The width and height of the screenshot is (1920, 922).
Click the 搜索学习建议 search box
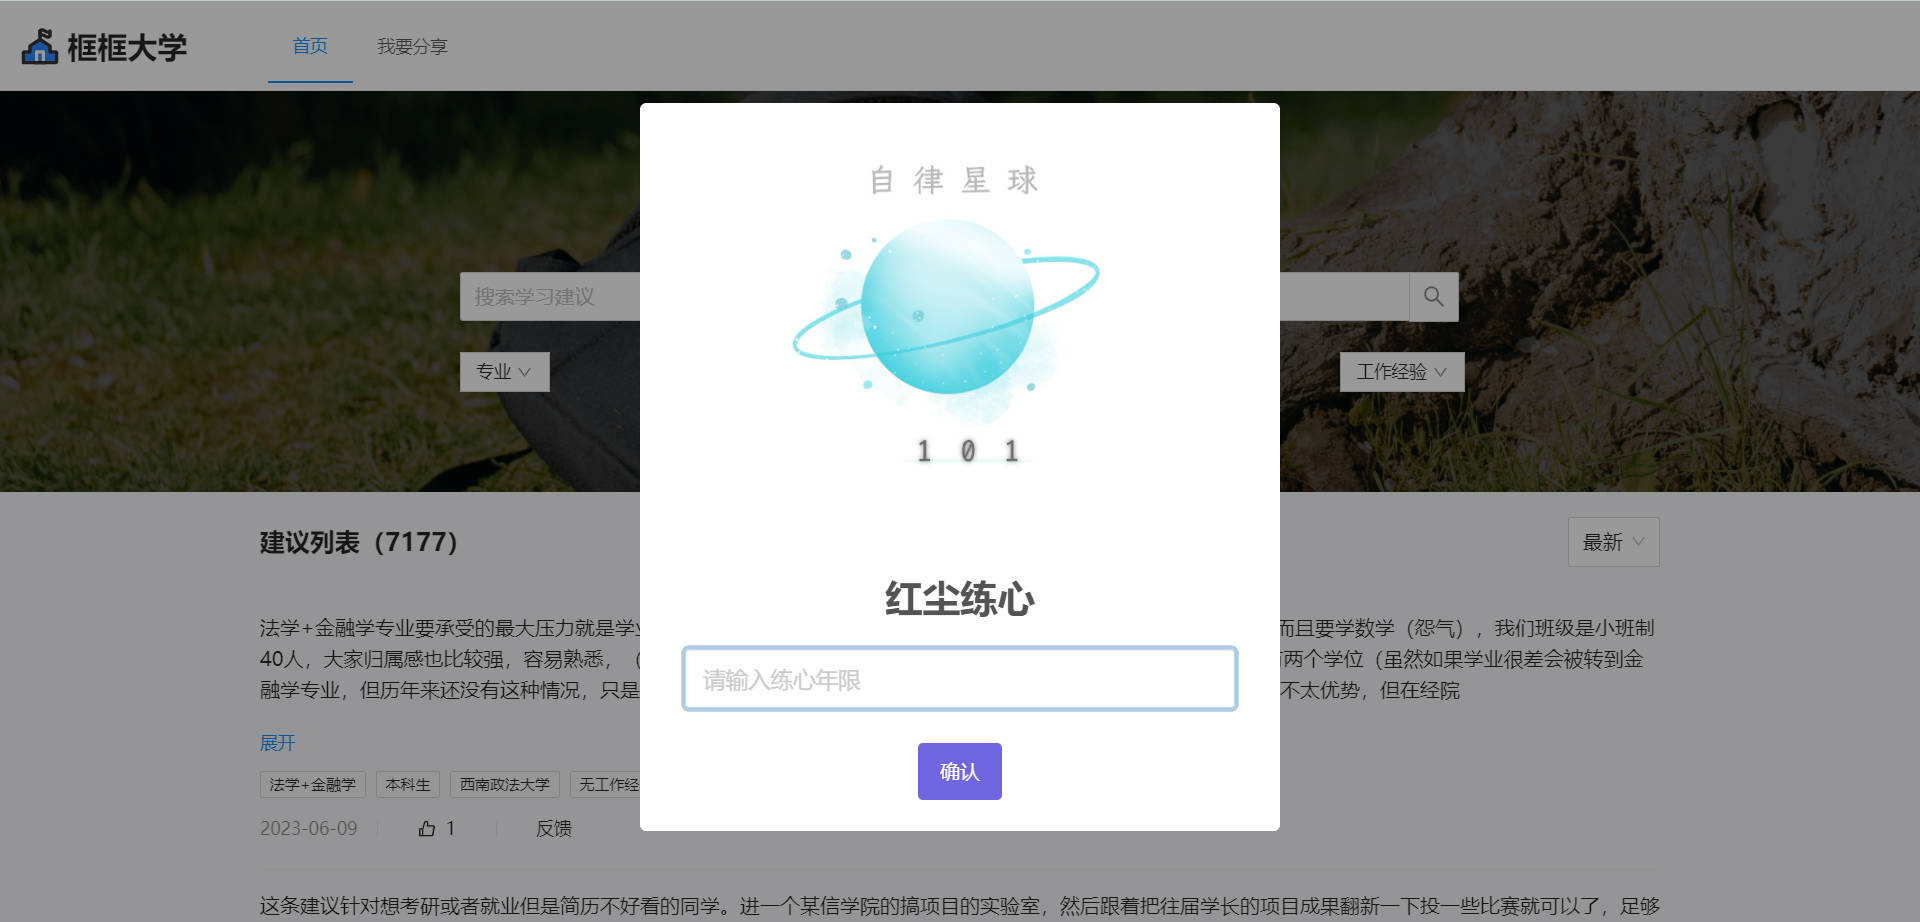point(548,297)
